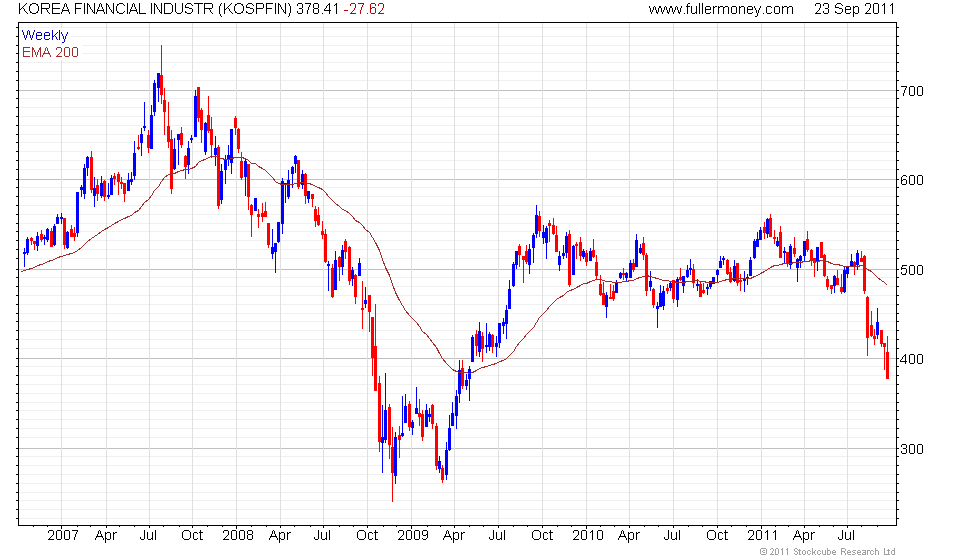This screenshot has width=980, height=560.
Task: Click the 700 price axis label
Action: [x=912, y=91]
